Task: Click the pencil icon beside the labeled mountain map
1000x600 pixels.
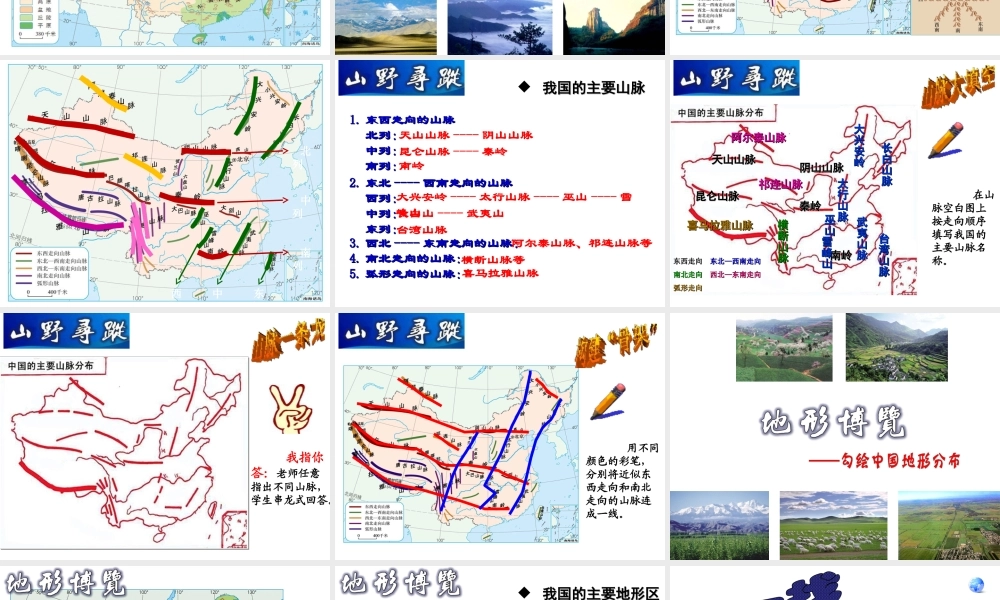Action: pos(946,140)
